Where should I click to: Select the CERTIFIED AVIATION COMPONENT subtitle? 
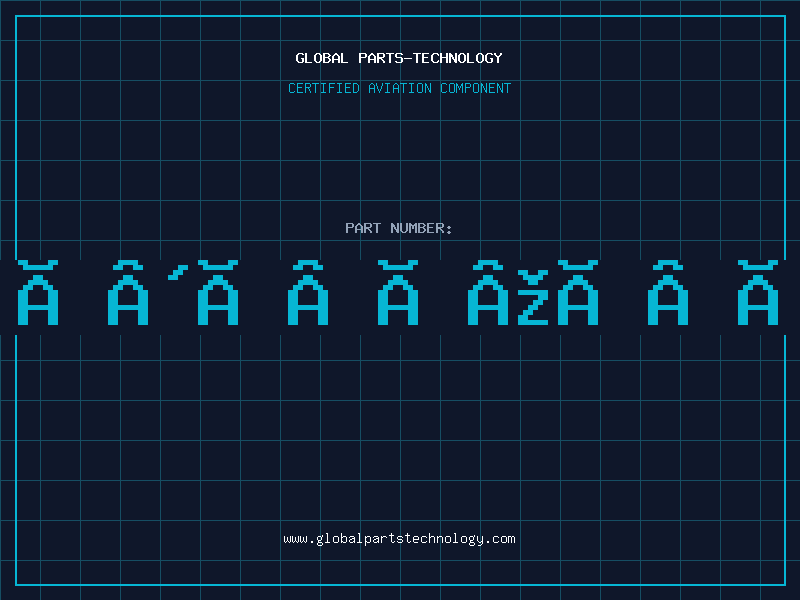(399, 88)
